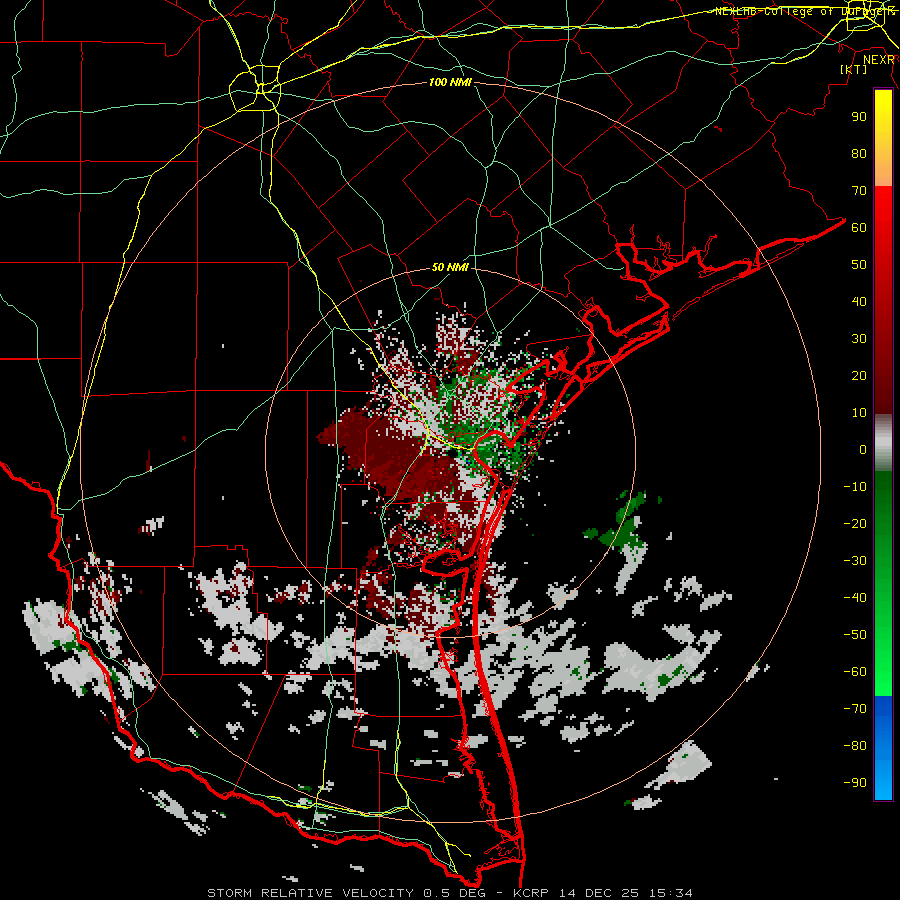
Task: Click the blue bottom segment of color bar
Action: click(x=883, y=748)
